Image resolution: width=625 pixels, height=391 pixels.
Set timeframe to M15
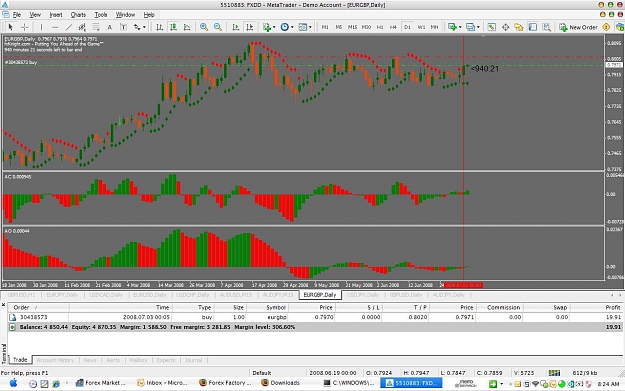352,27
